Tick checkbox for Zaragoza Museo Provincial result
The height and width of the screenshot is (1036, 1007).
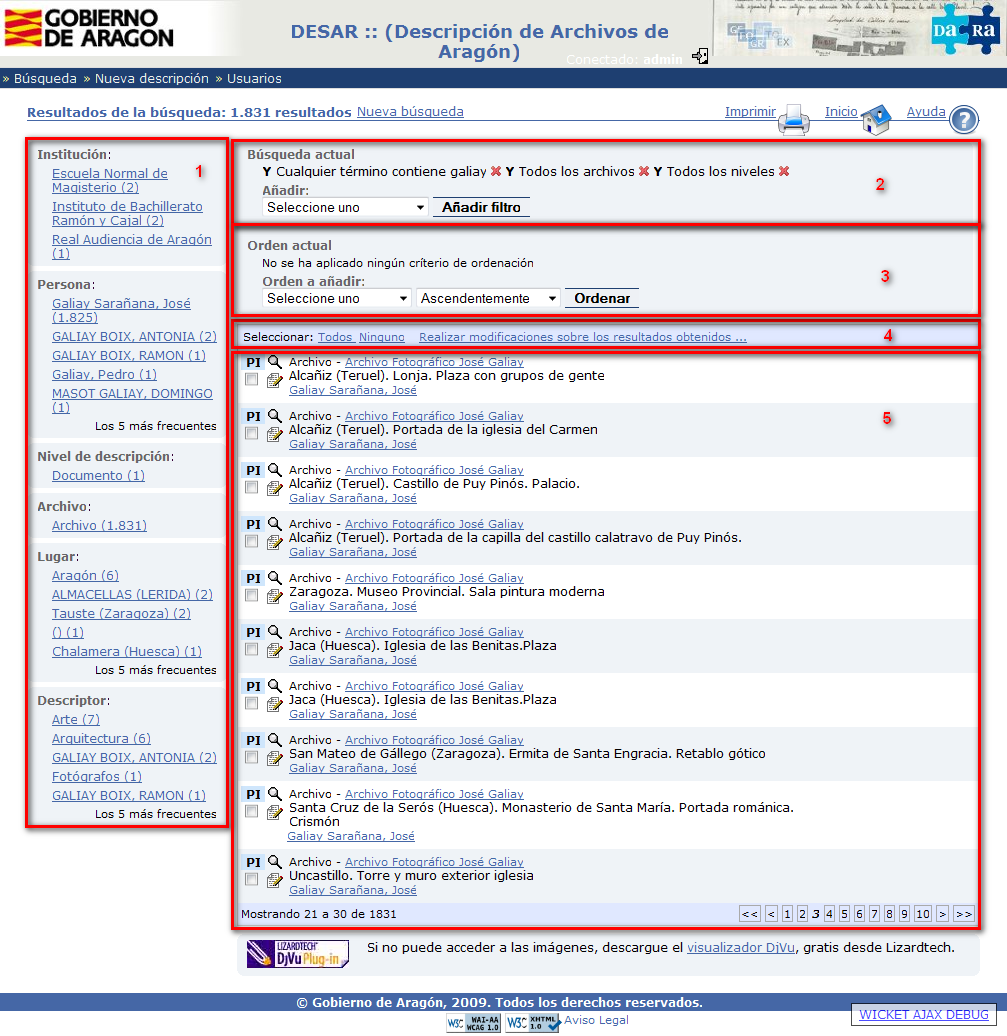[x=252, y=596]
